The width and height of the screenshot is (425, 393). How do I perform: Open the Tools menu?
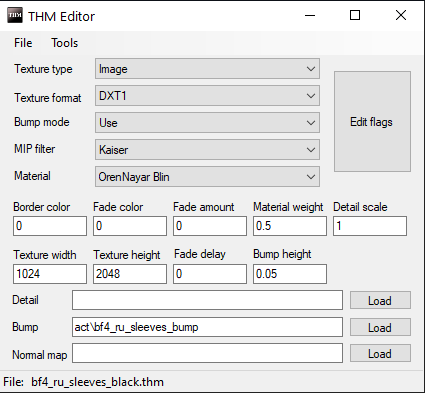pos(64,43)
